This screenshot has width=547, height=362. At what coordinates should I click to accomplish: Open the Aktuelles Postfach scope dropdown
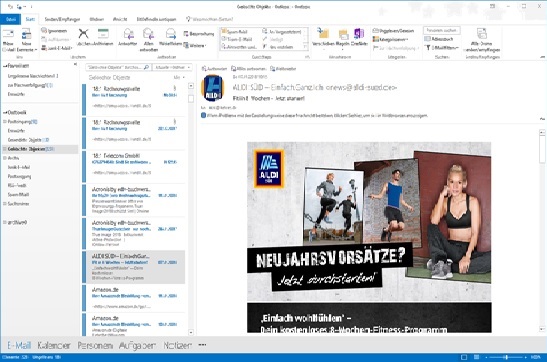172,67
